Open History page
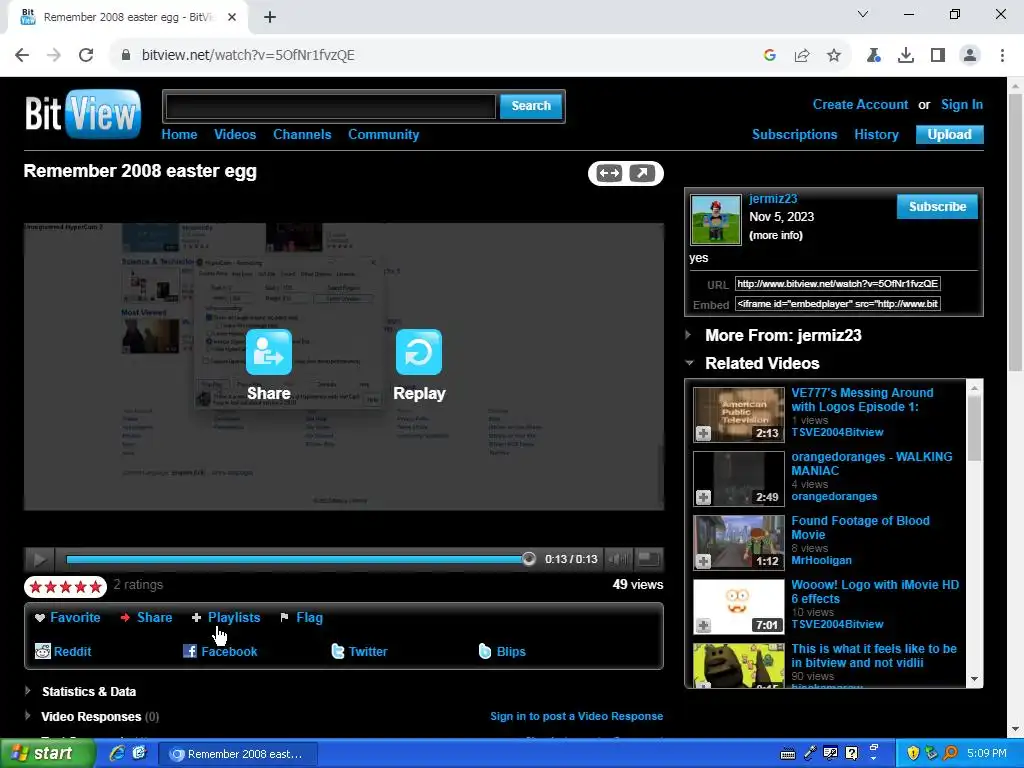Image resolution: width=1024 pixels, height=768 pixels. (x=876, y=135)
